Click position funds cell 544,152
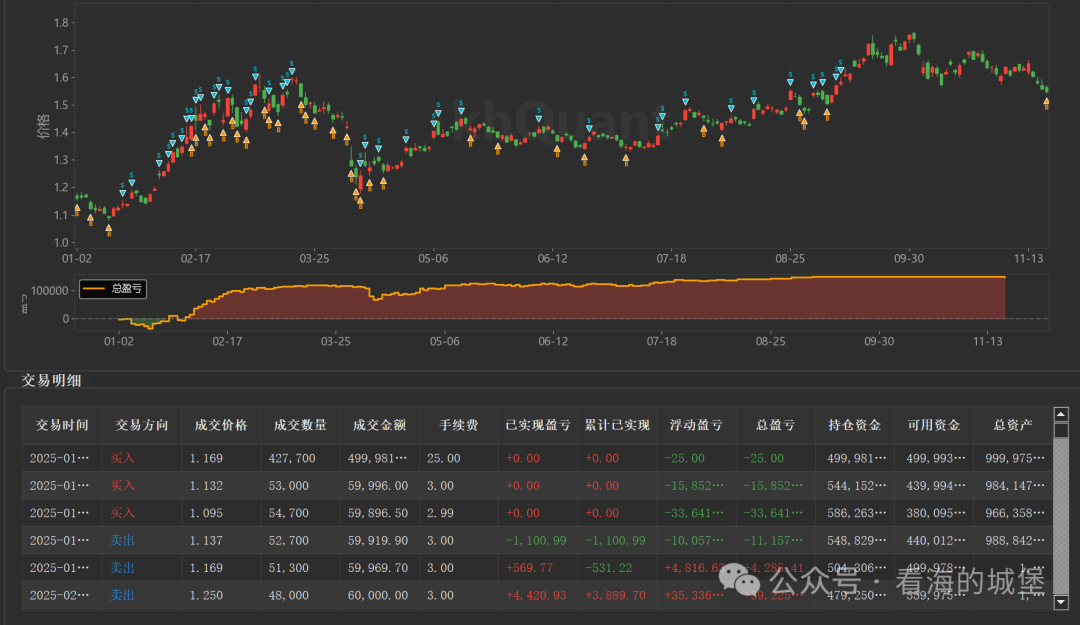This screenshot has width=1080, height=625. [854, 486]
